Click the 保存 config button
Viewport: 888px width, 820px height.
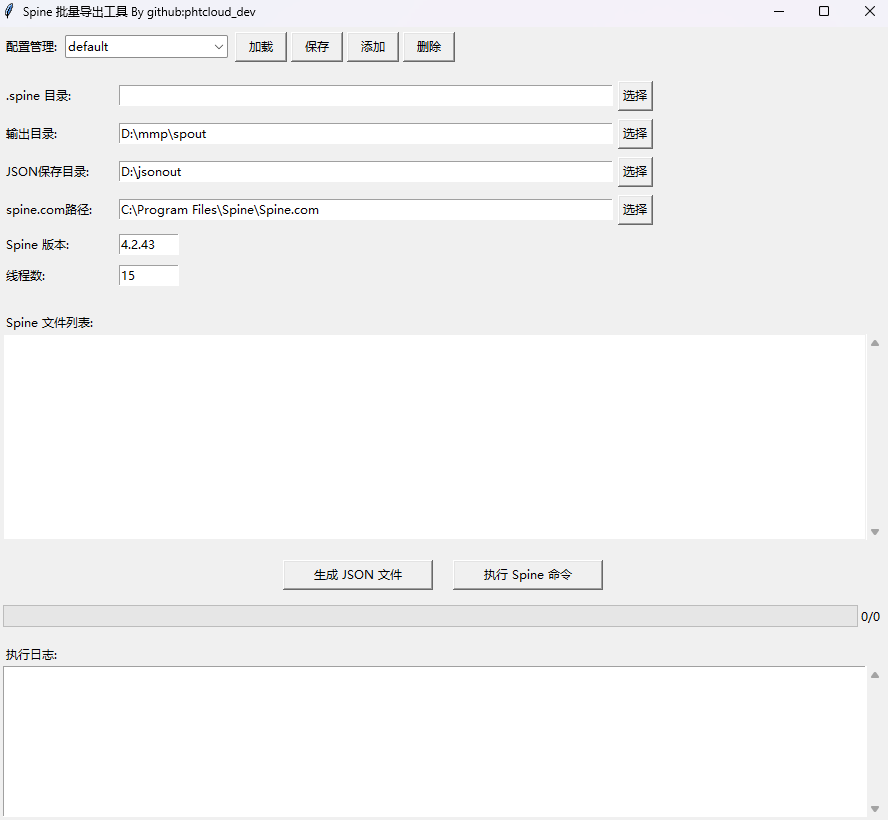click(x=317, y=46)
